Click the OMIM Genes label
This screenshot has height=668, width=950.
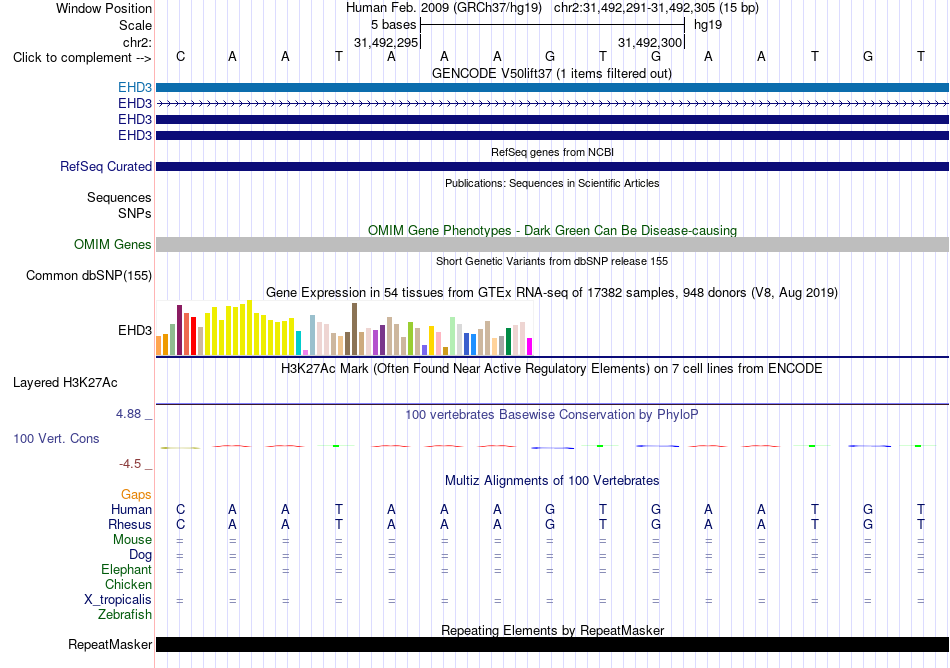[x=112, y=245]
